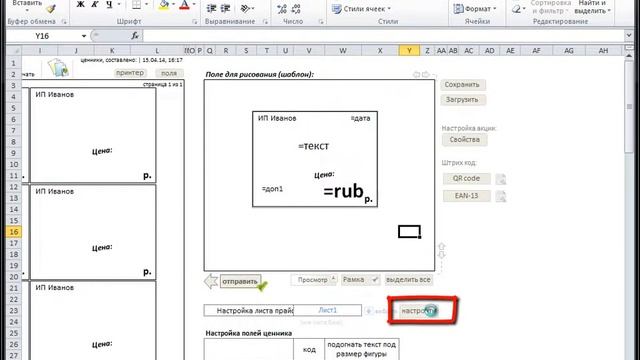
Task: Toggle the Рамка frame checkmark
Action: 375,280
